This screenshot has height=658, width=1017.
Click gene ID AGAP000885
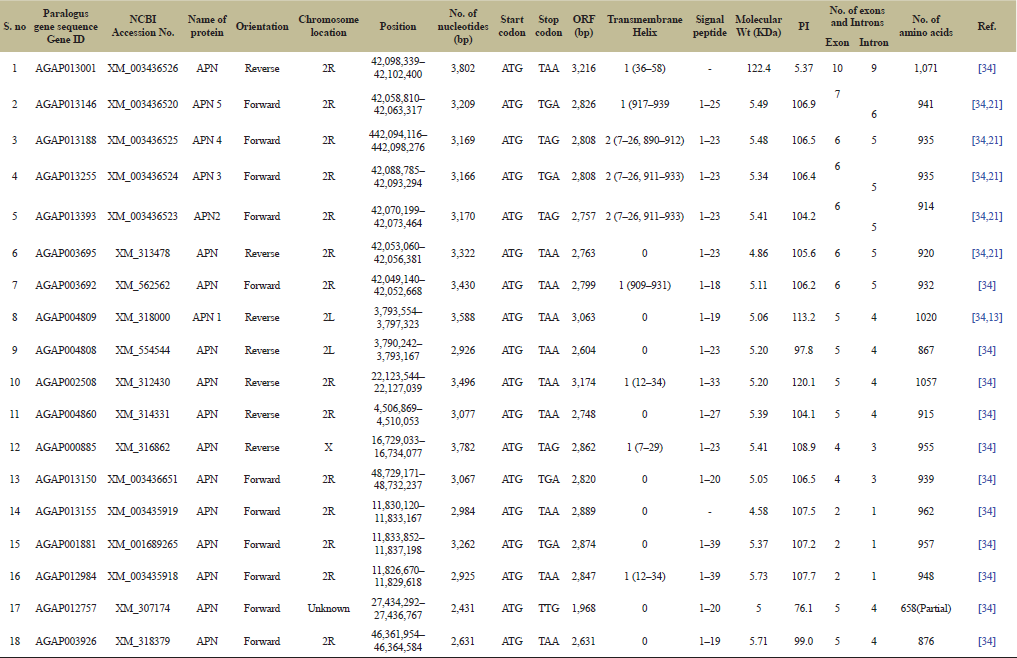[65, 446]
